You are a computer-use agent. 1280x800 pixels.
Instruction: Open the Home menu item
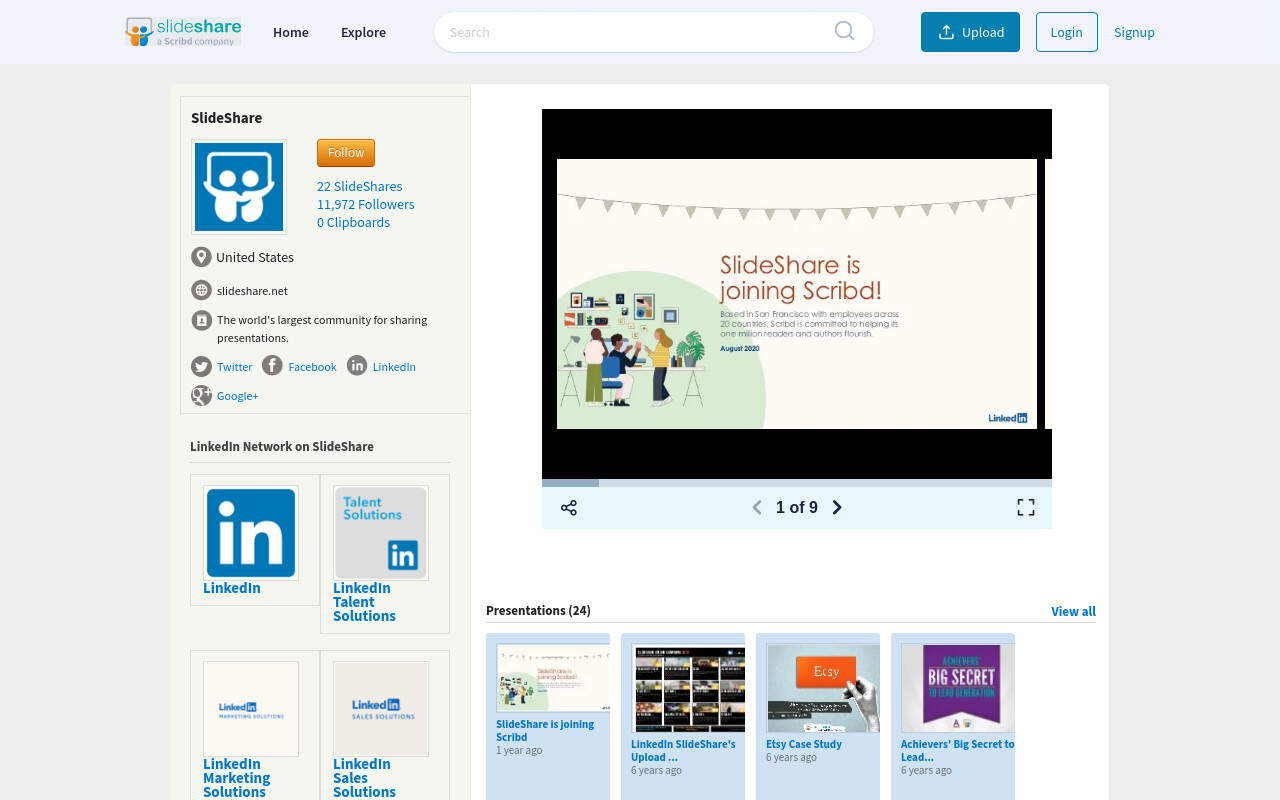point(291,32)
